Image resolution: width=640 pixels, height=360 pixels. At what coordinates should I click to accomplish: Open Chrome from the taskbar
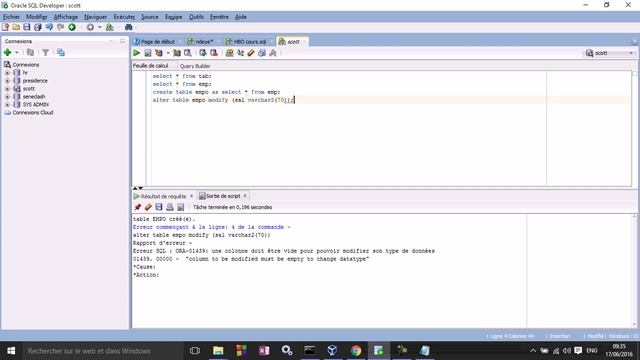356,351
